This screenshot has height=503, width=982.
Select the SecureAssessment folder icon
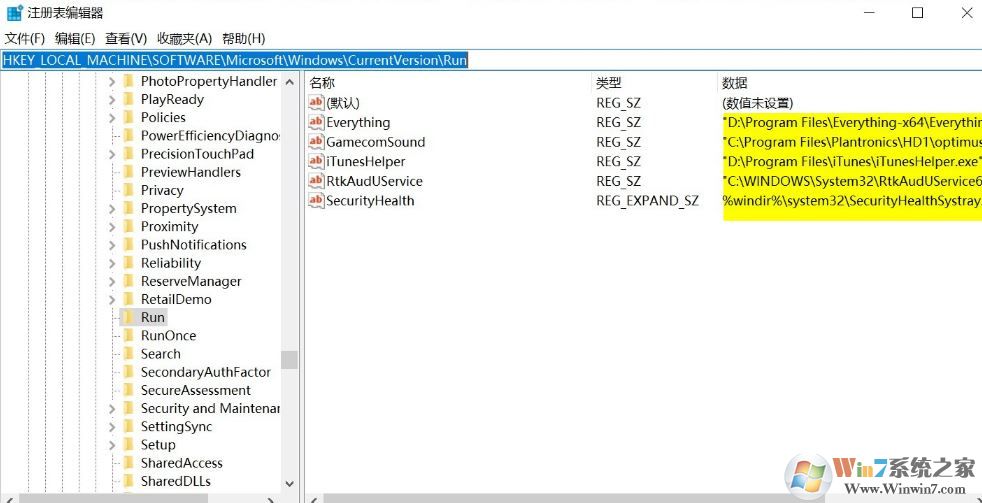pos(128,390)
